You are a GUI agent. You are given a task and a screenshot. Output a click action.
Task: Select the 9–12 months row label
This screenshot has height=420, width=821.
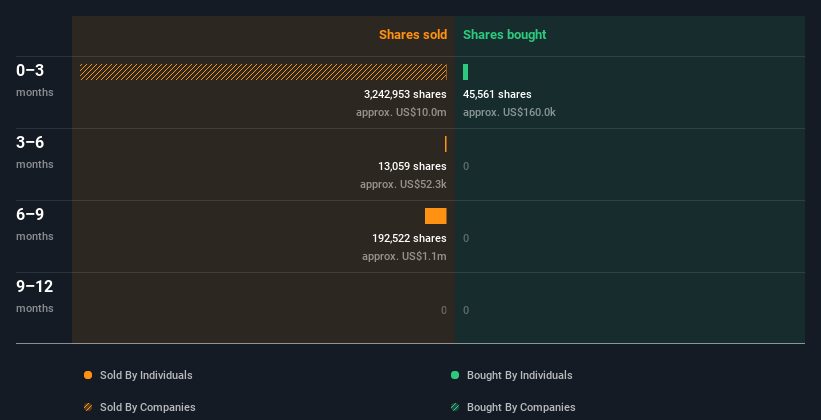(x=34, y=294)
